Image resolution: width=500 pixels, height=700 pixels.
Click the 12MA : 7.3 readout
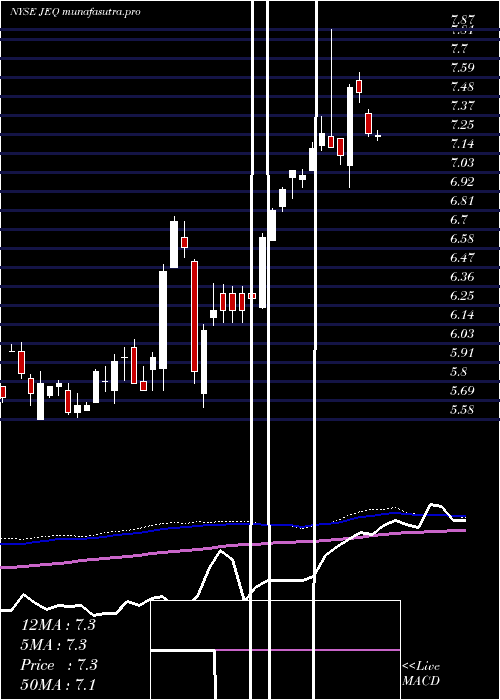pos(58,625)
